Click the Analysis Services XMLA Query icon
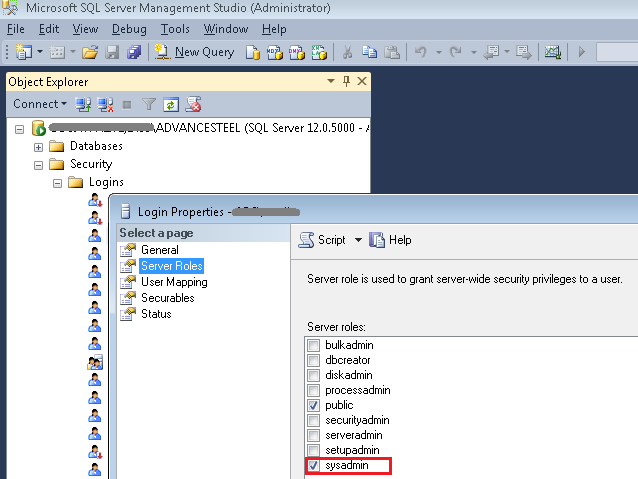Image resolution: width=638 pixels, height=479 pixels. click(x=319, y=52)
